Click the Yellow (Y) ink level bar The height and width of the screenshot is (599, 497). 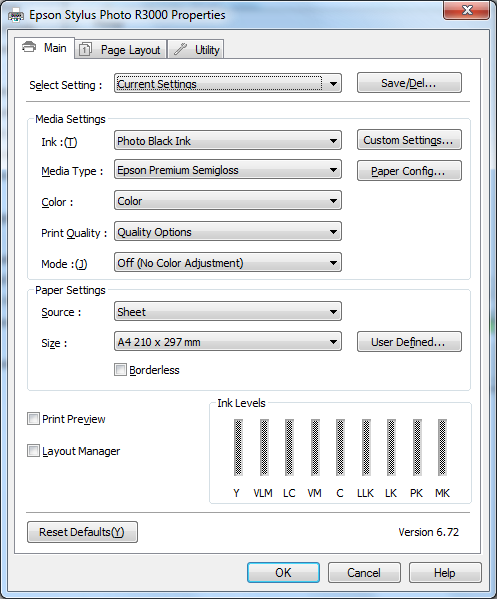pos(238,447)
